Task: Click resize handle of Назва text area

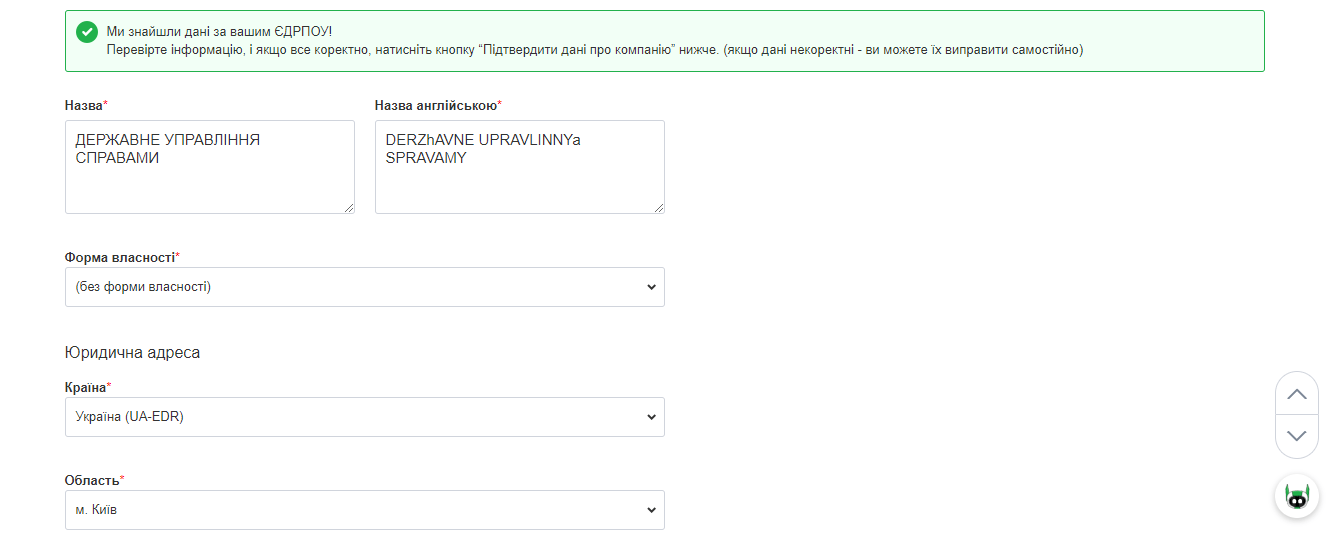Action: tap(349, 208)
